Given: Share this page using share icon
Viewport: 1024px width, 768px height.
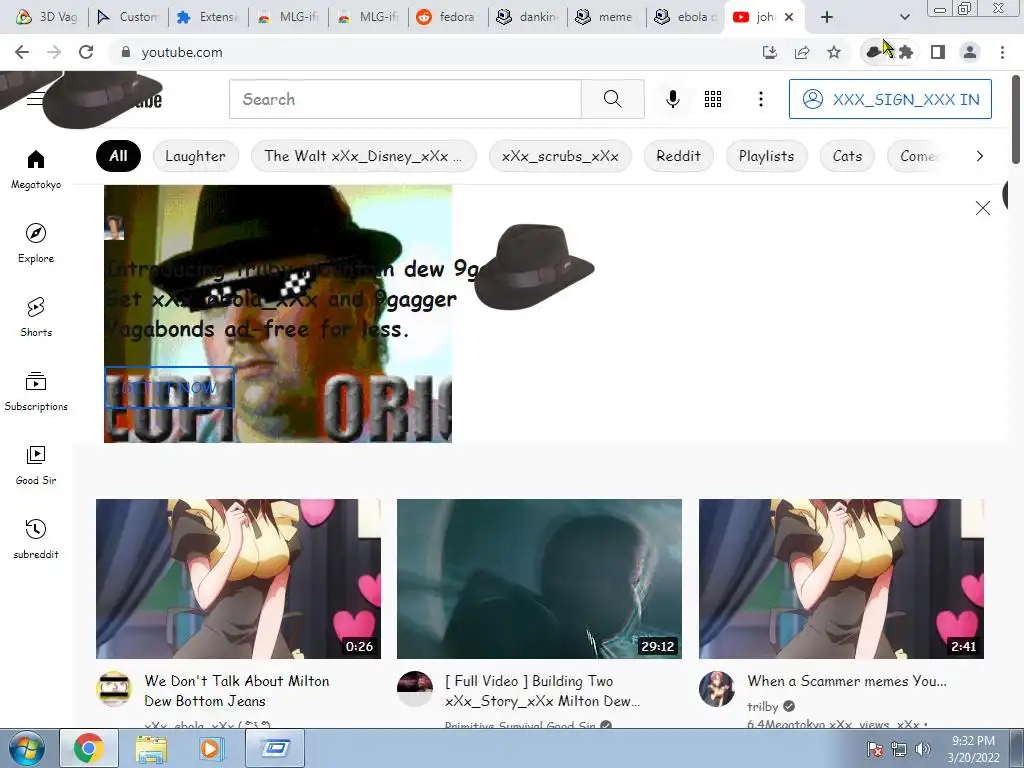Looking at the screenshot, I should point(802,52).
